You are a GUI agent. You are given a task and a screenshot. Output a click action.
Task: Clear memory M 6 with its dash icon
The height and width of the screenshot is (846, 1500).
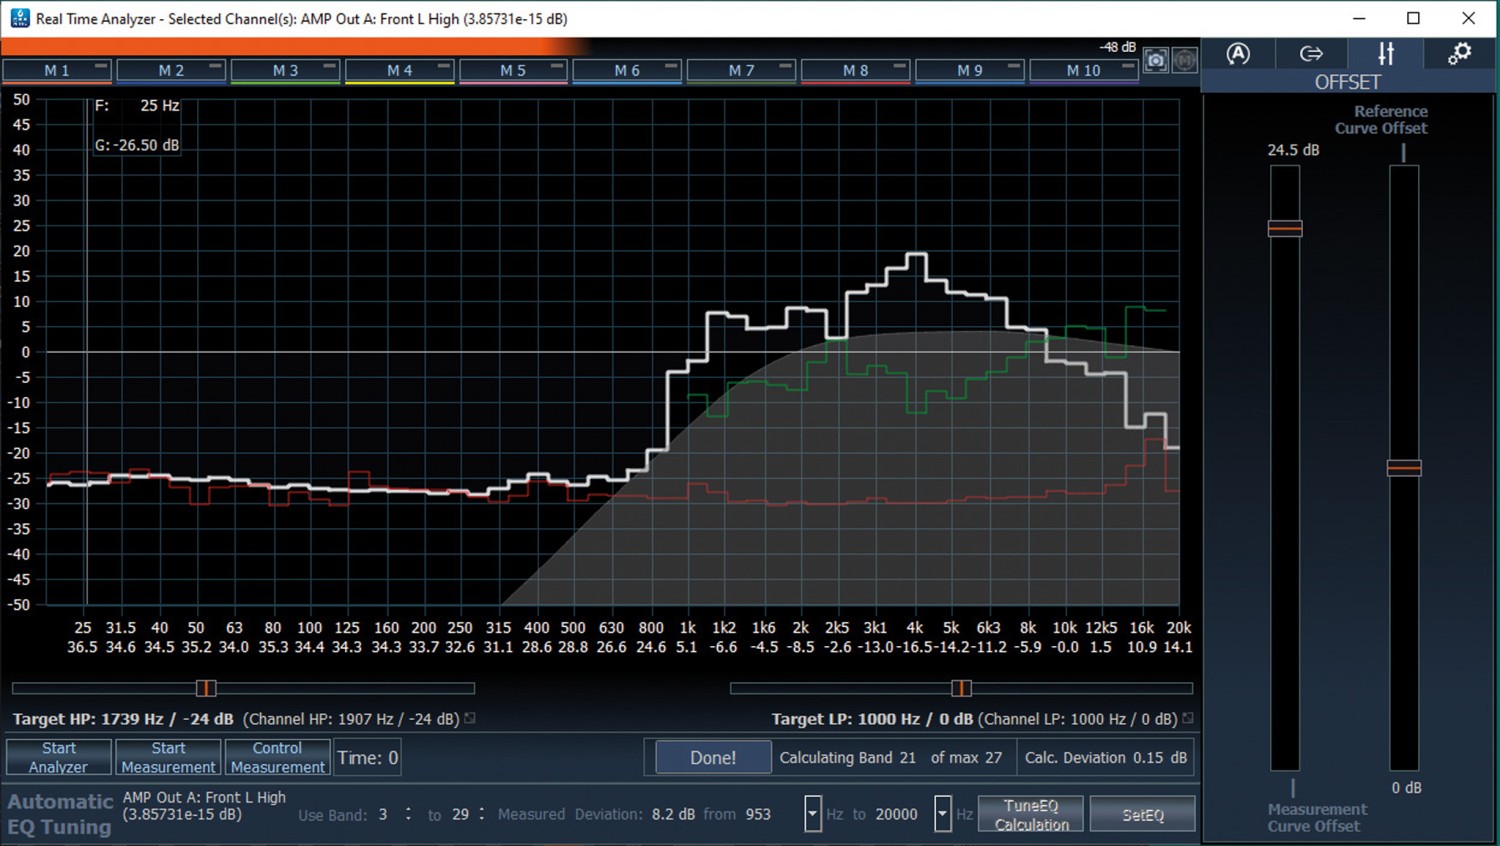click(x=671, y=66)
